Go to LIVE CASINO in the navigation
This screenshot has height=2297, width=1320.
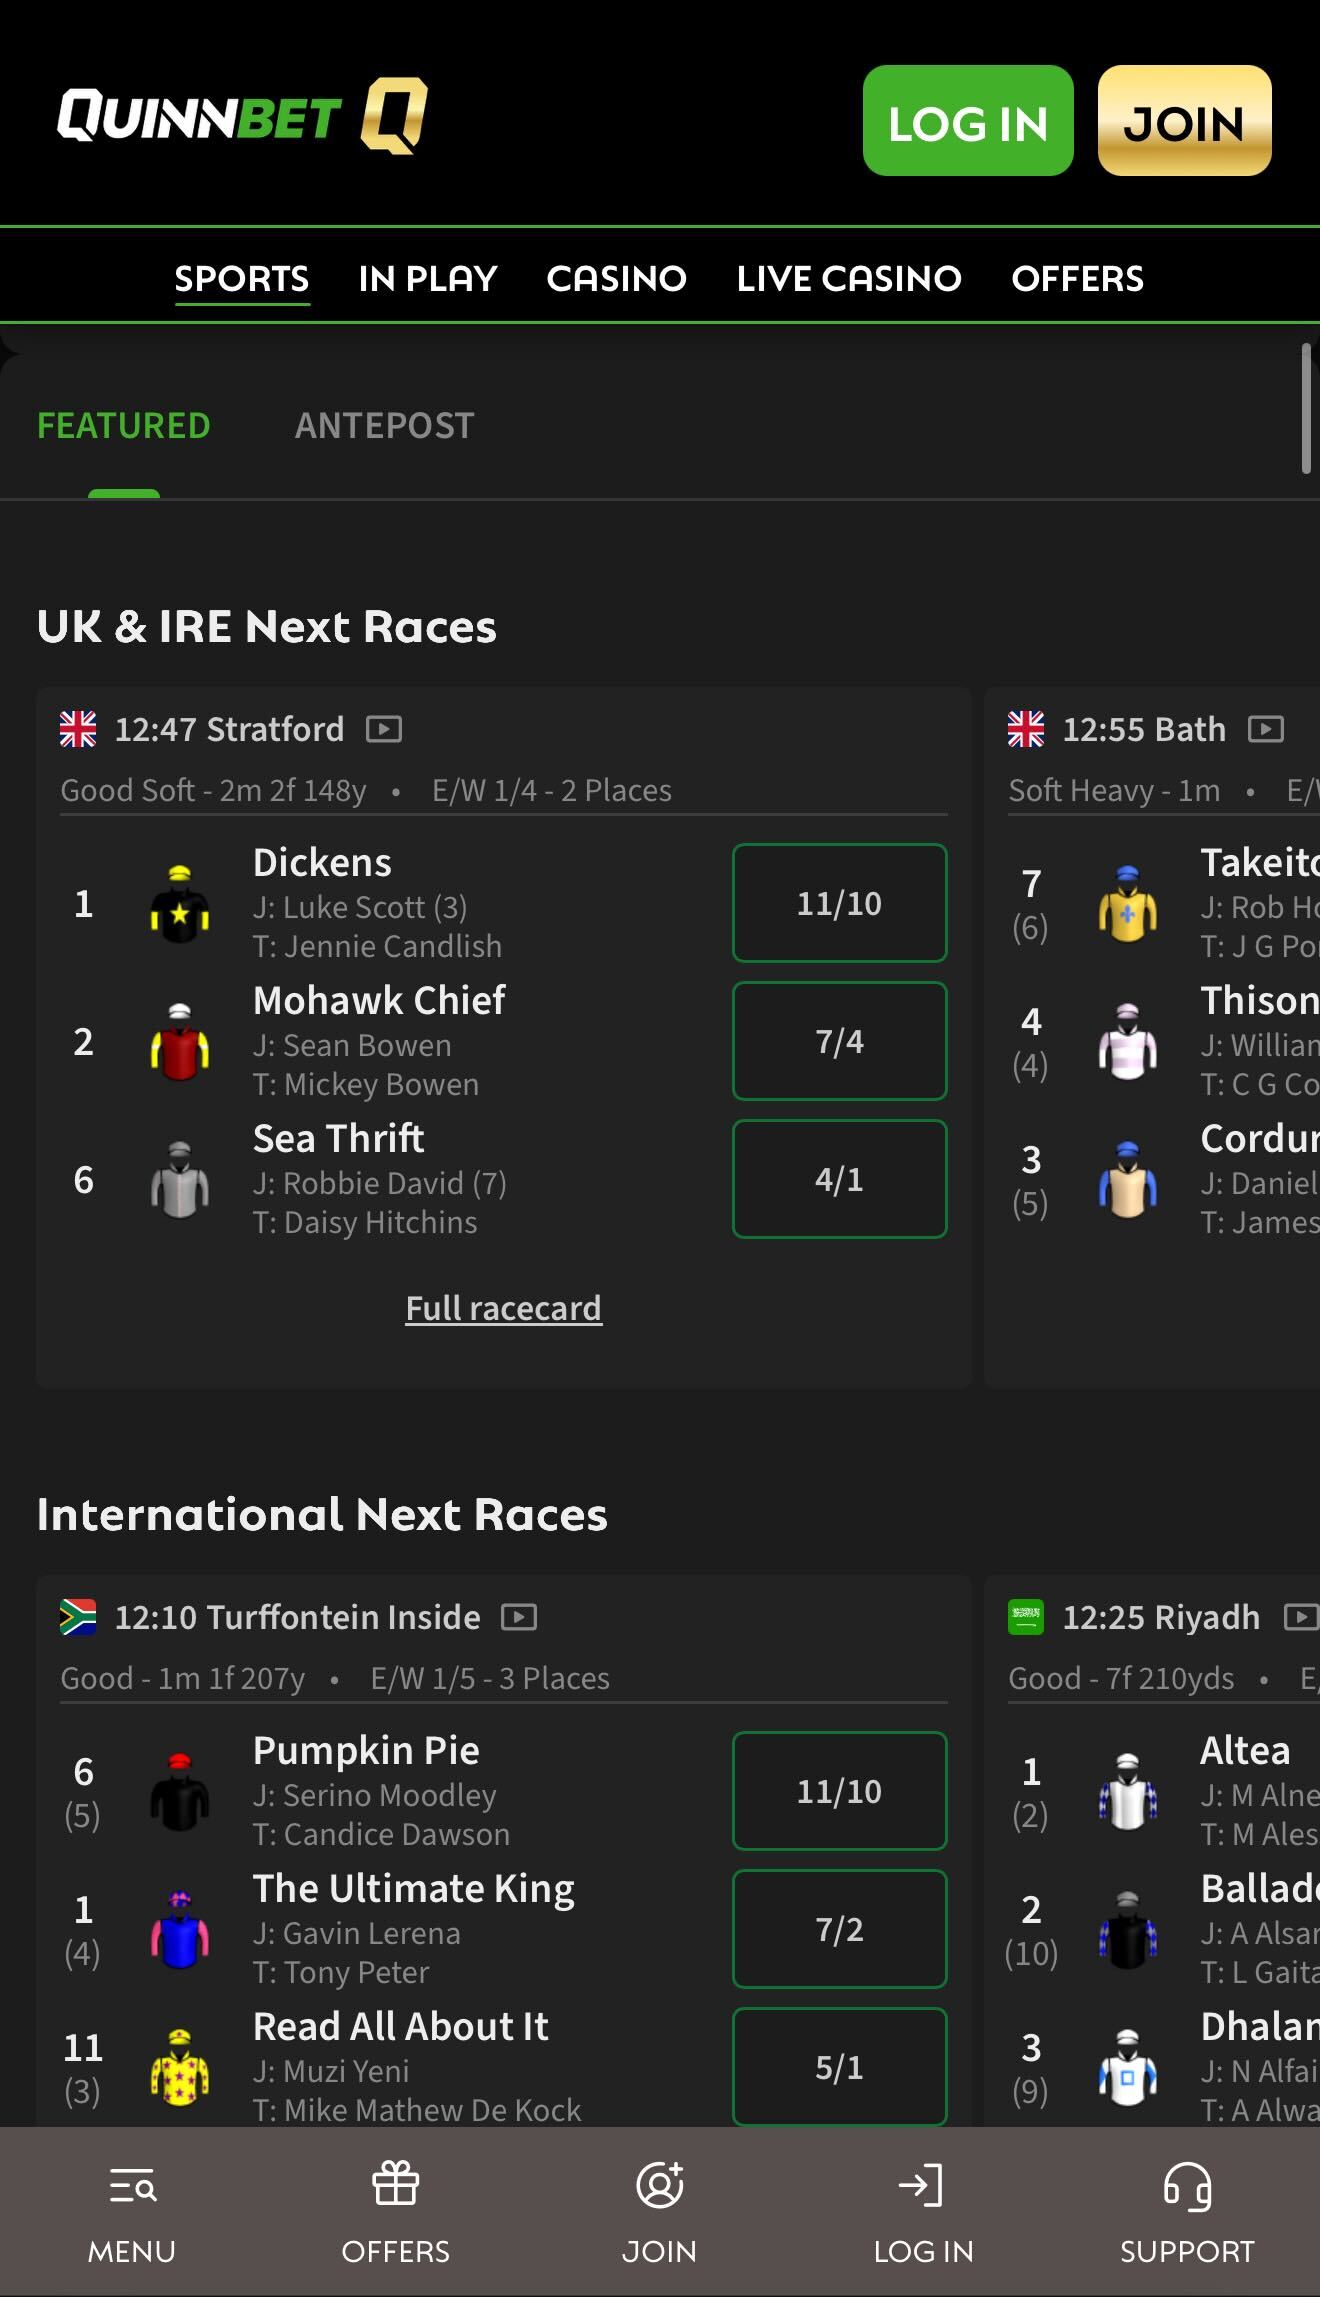click(x=849, y=278)
